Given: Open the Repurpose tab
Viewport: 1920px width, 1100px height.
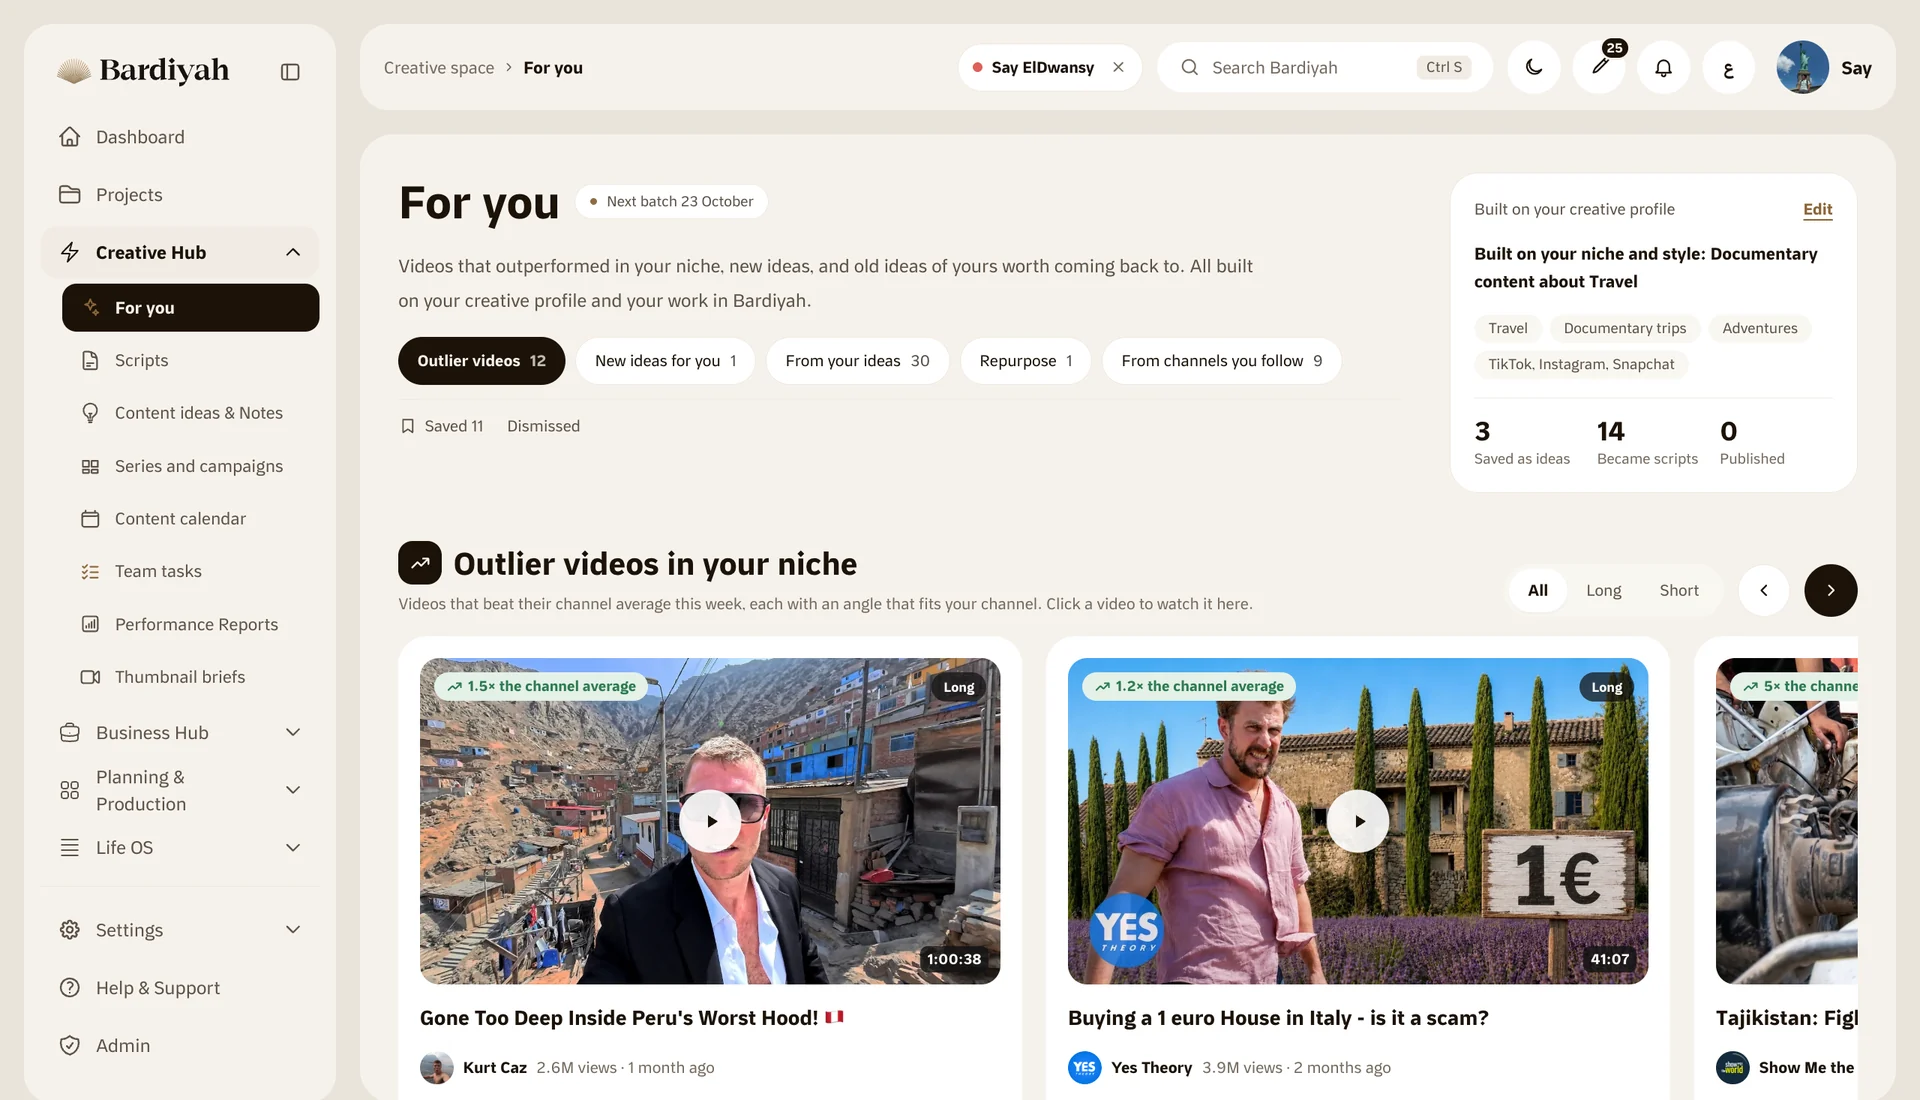Looking at the screenshot, I should tap(1025, 361).
